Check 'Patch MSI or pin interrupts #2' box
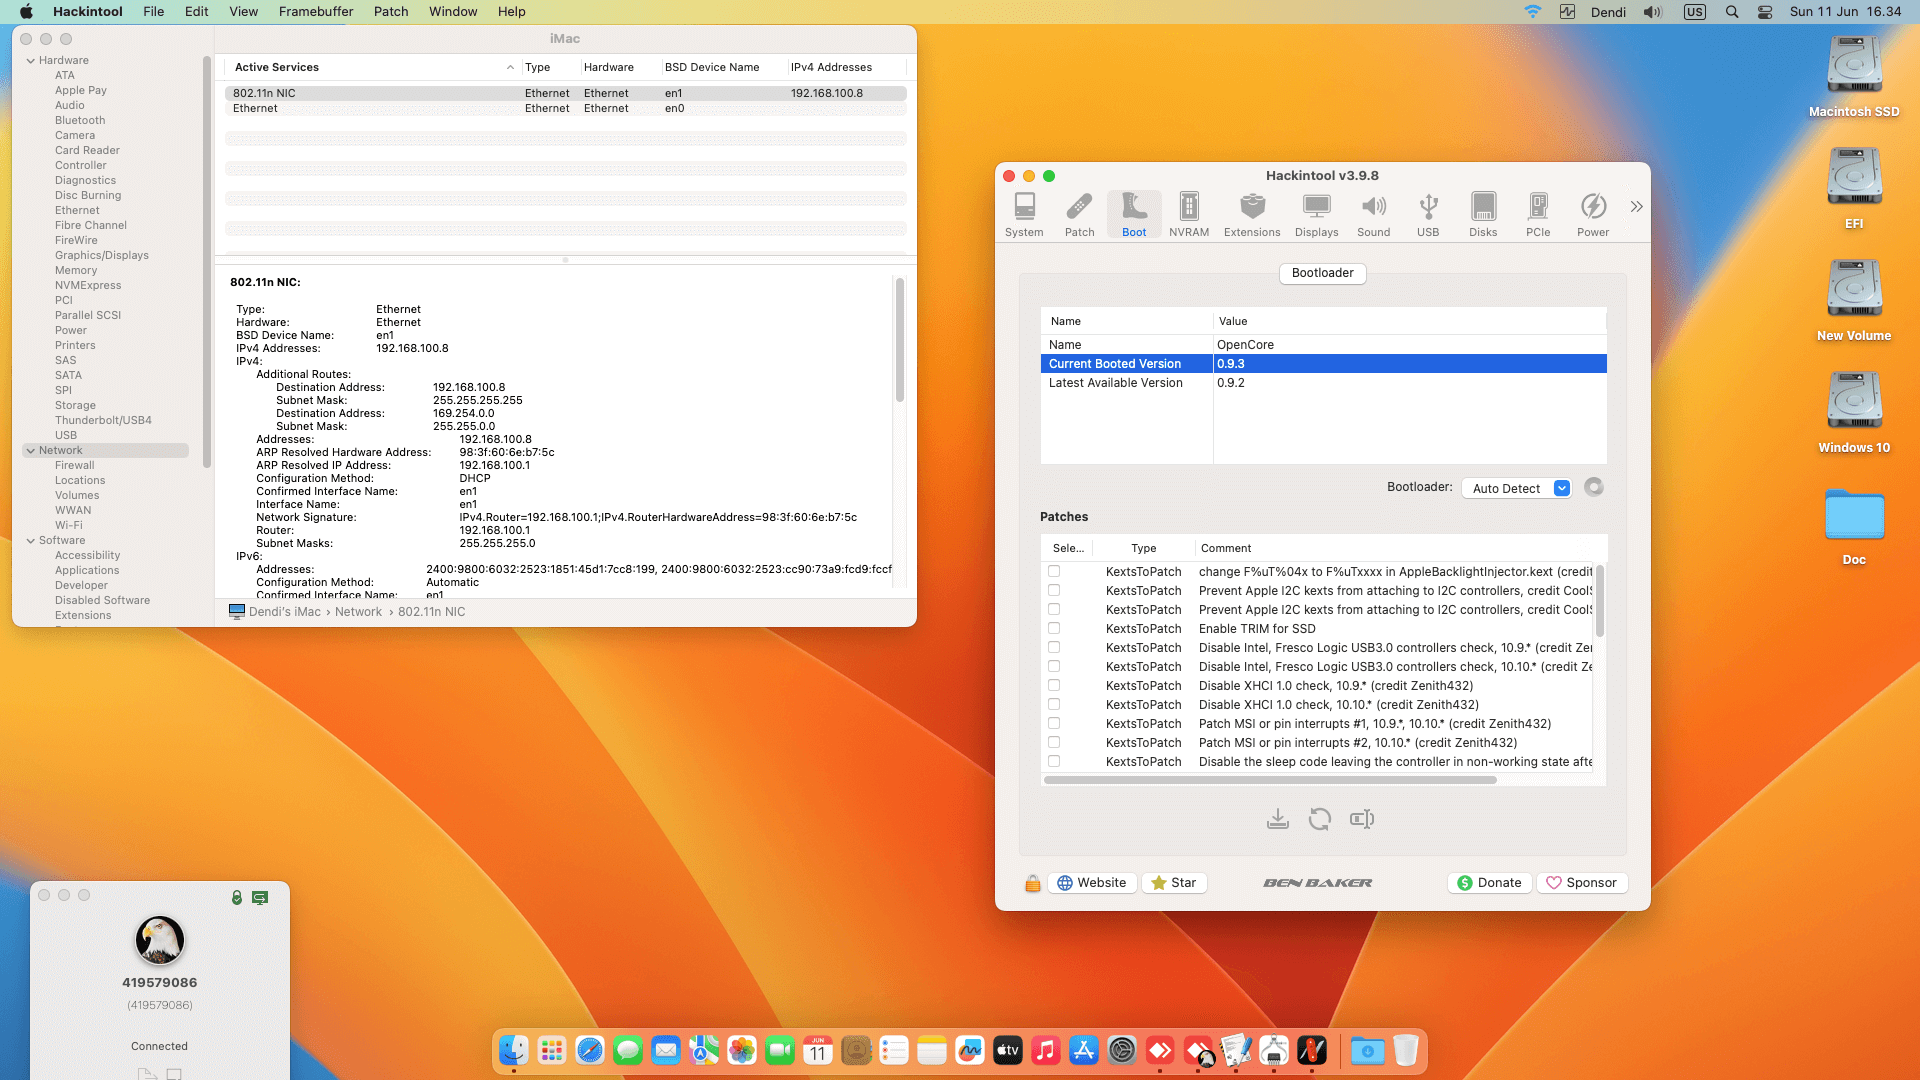 click(1054, 742)
